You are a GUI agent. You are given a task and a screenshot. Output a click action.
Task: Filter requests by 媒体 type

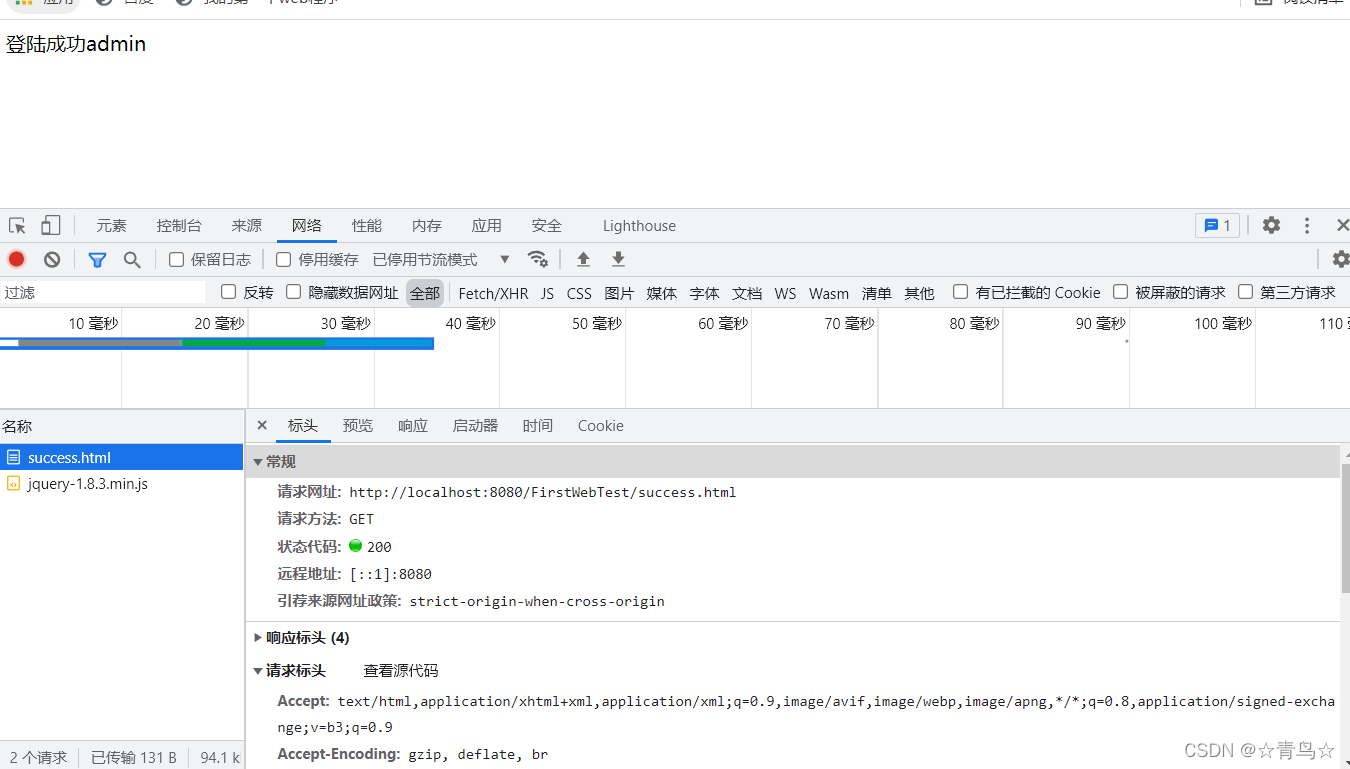coord(662,293)
